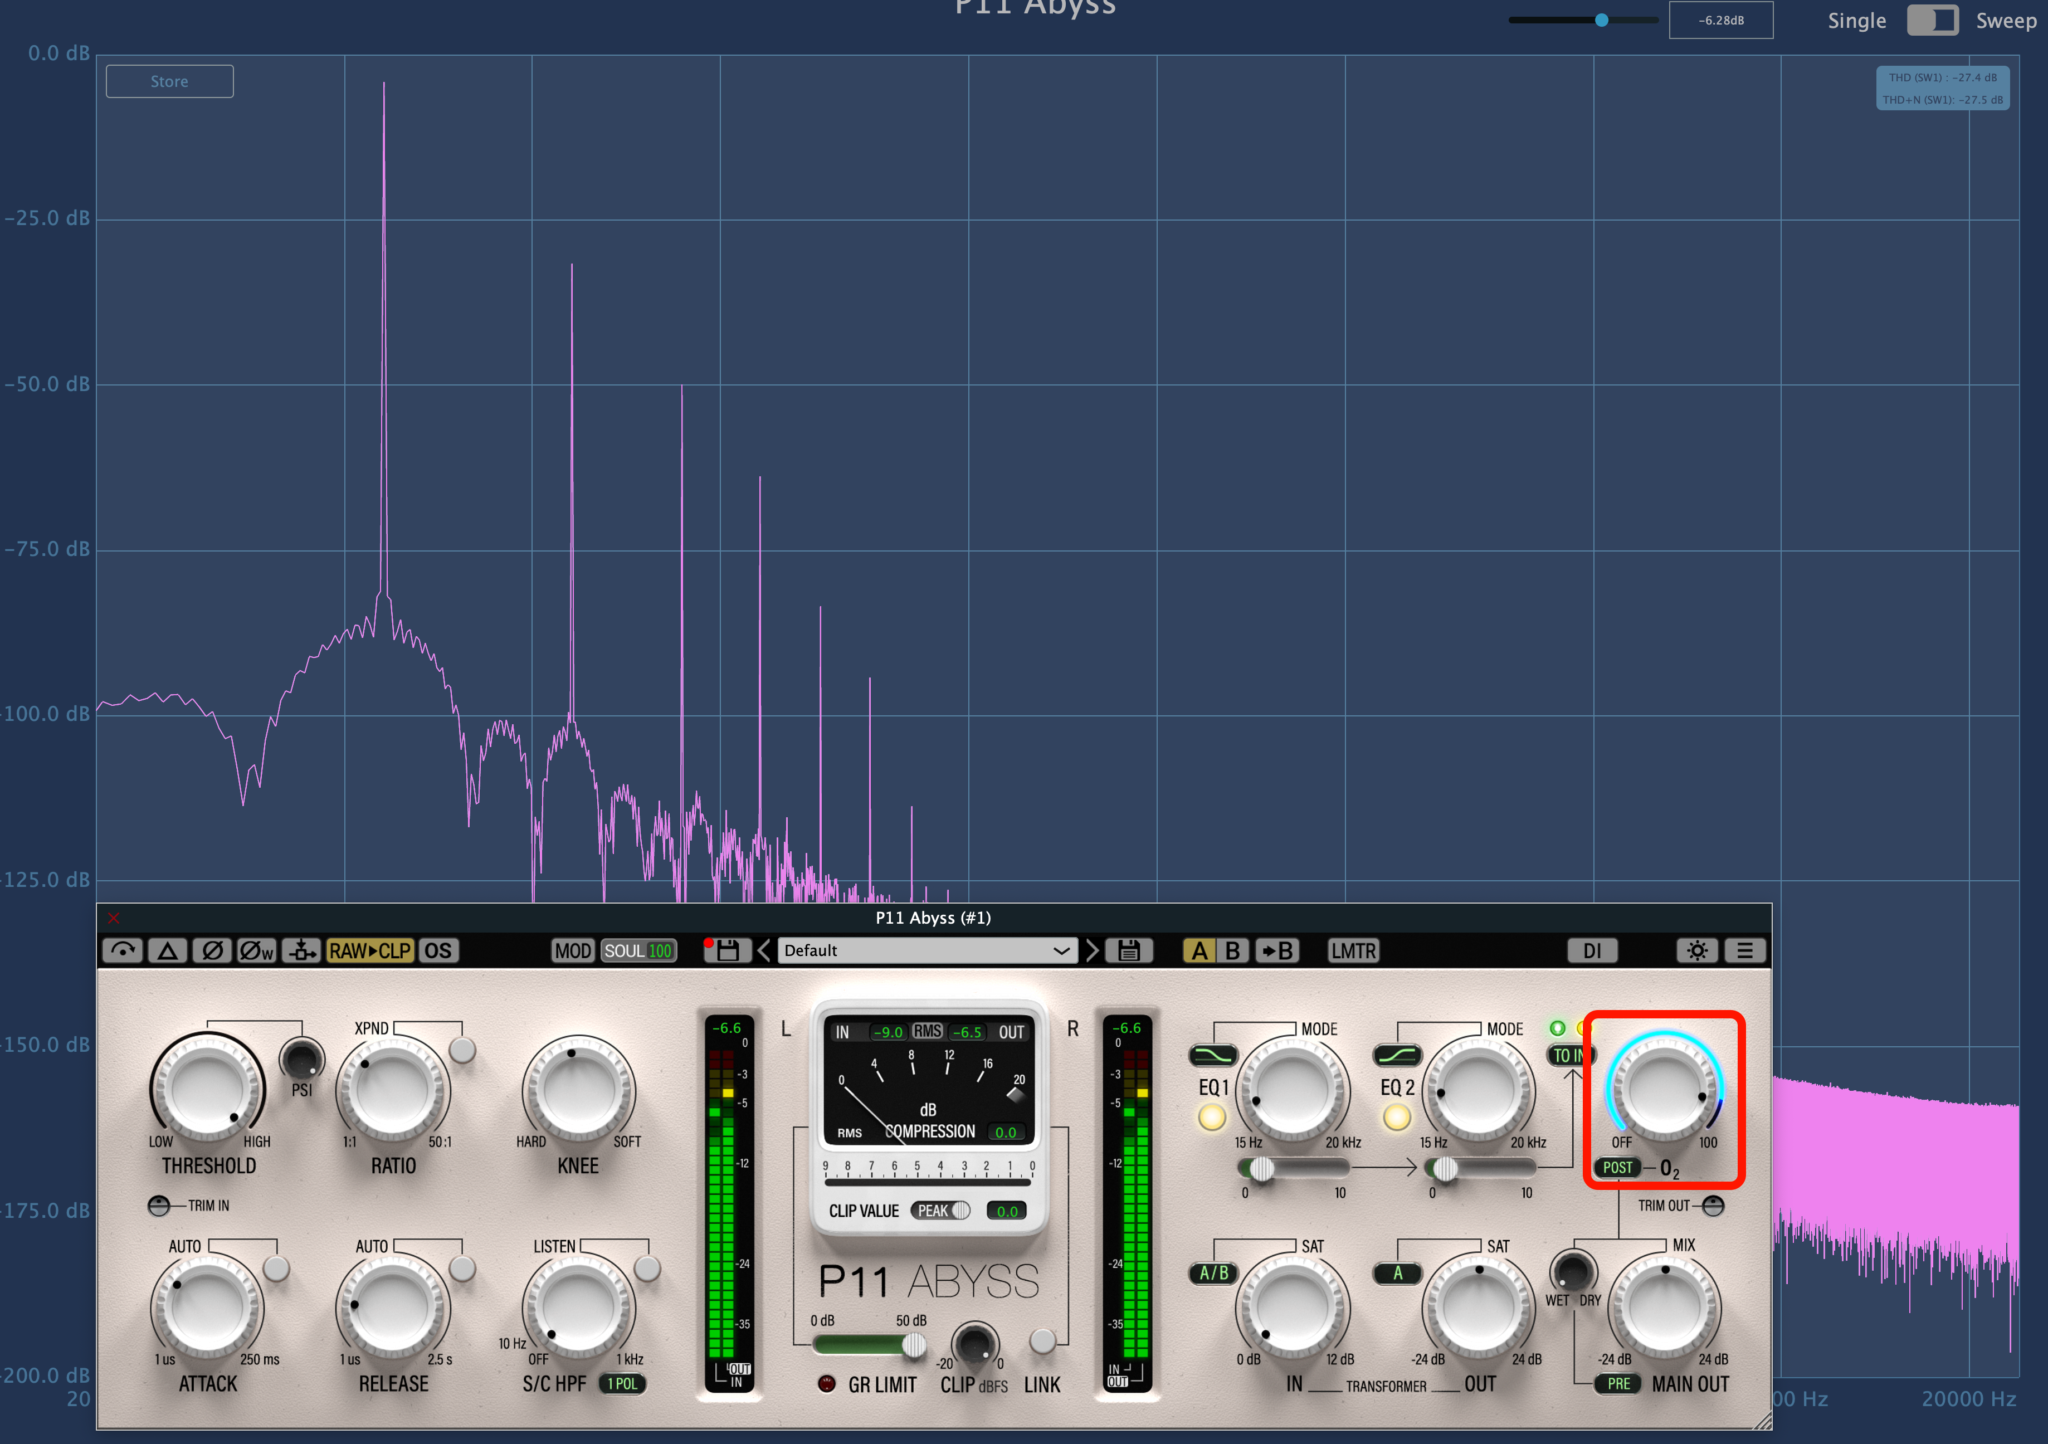Go to next preset arrow

point(1092,950)
